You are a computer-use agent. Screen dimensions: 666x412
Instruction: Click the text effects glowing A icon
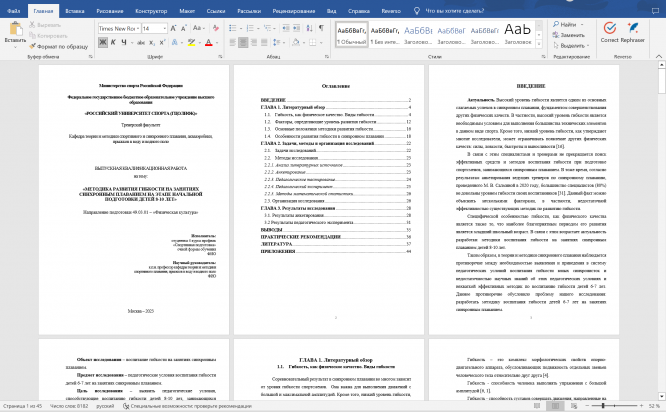pyautogui.click(x=174, y=42)
